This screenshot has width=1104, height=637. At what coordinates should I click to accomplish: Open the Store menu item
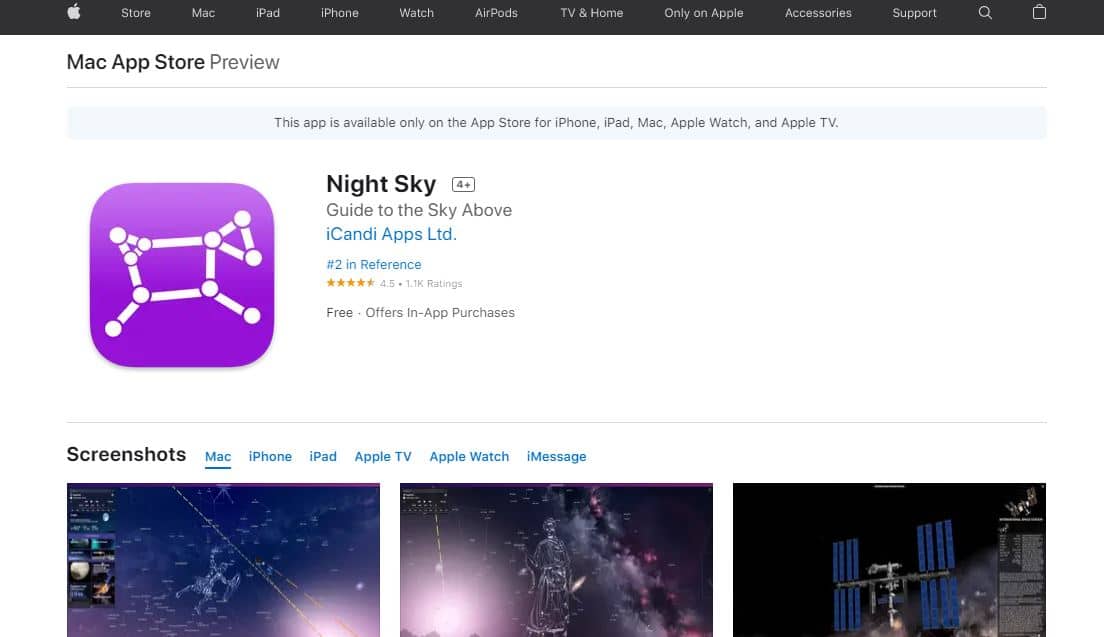coord(136,13)
